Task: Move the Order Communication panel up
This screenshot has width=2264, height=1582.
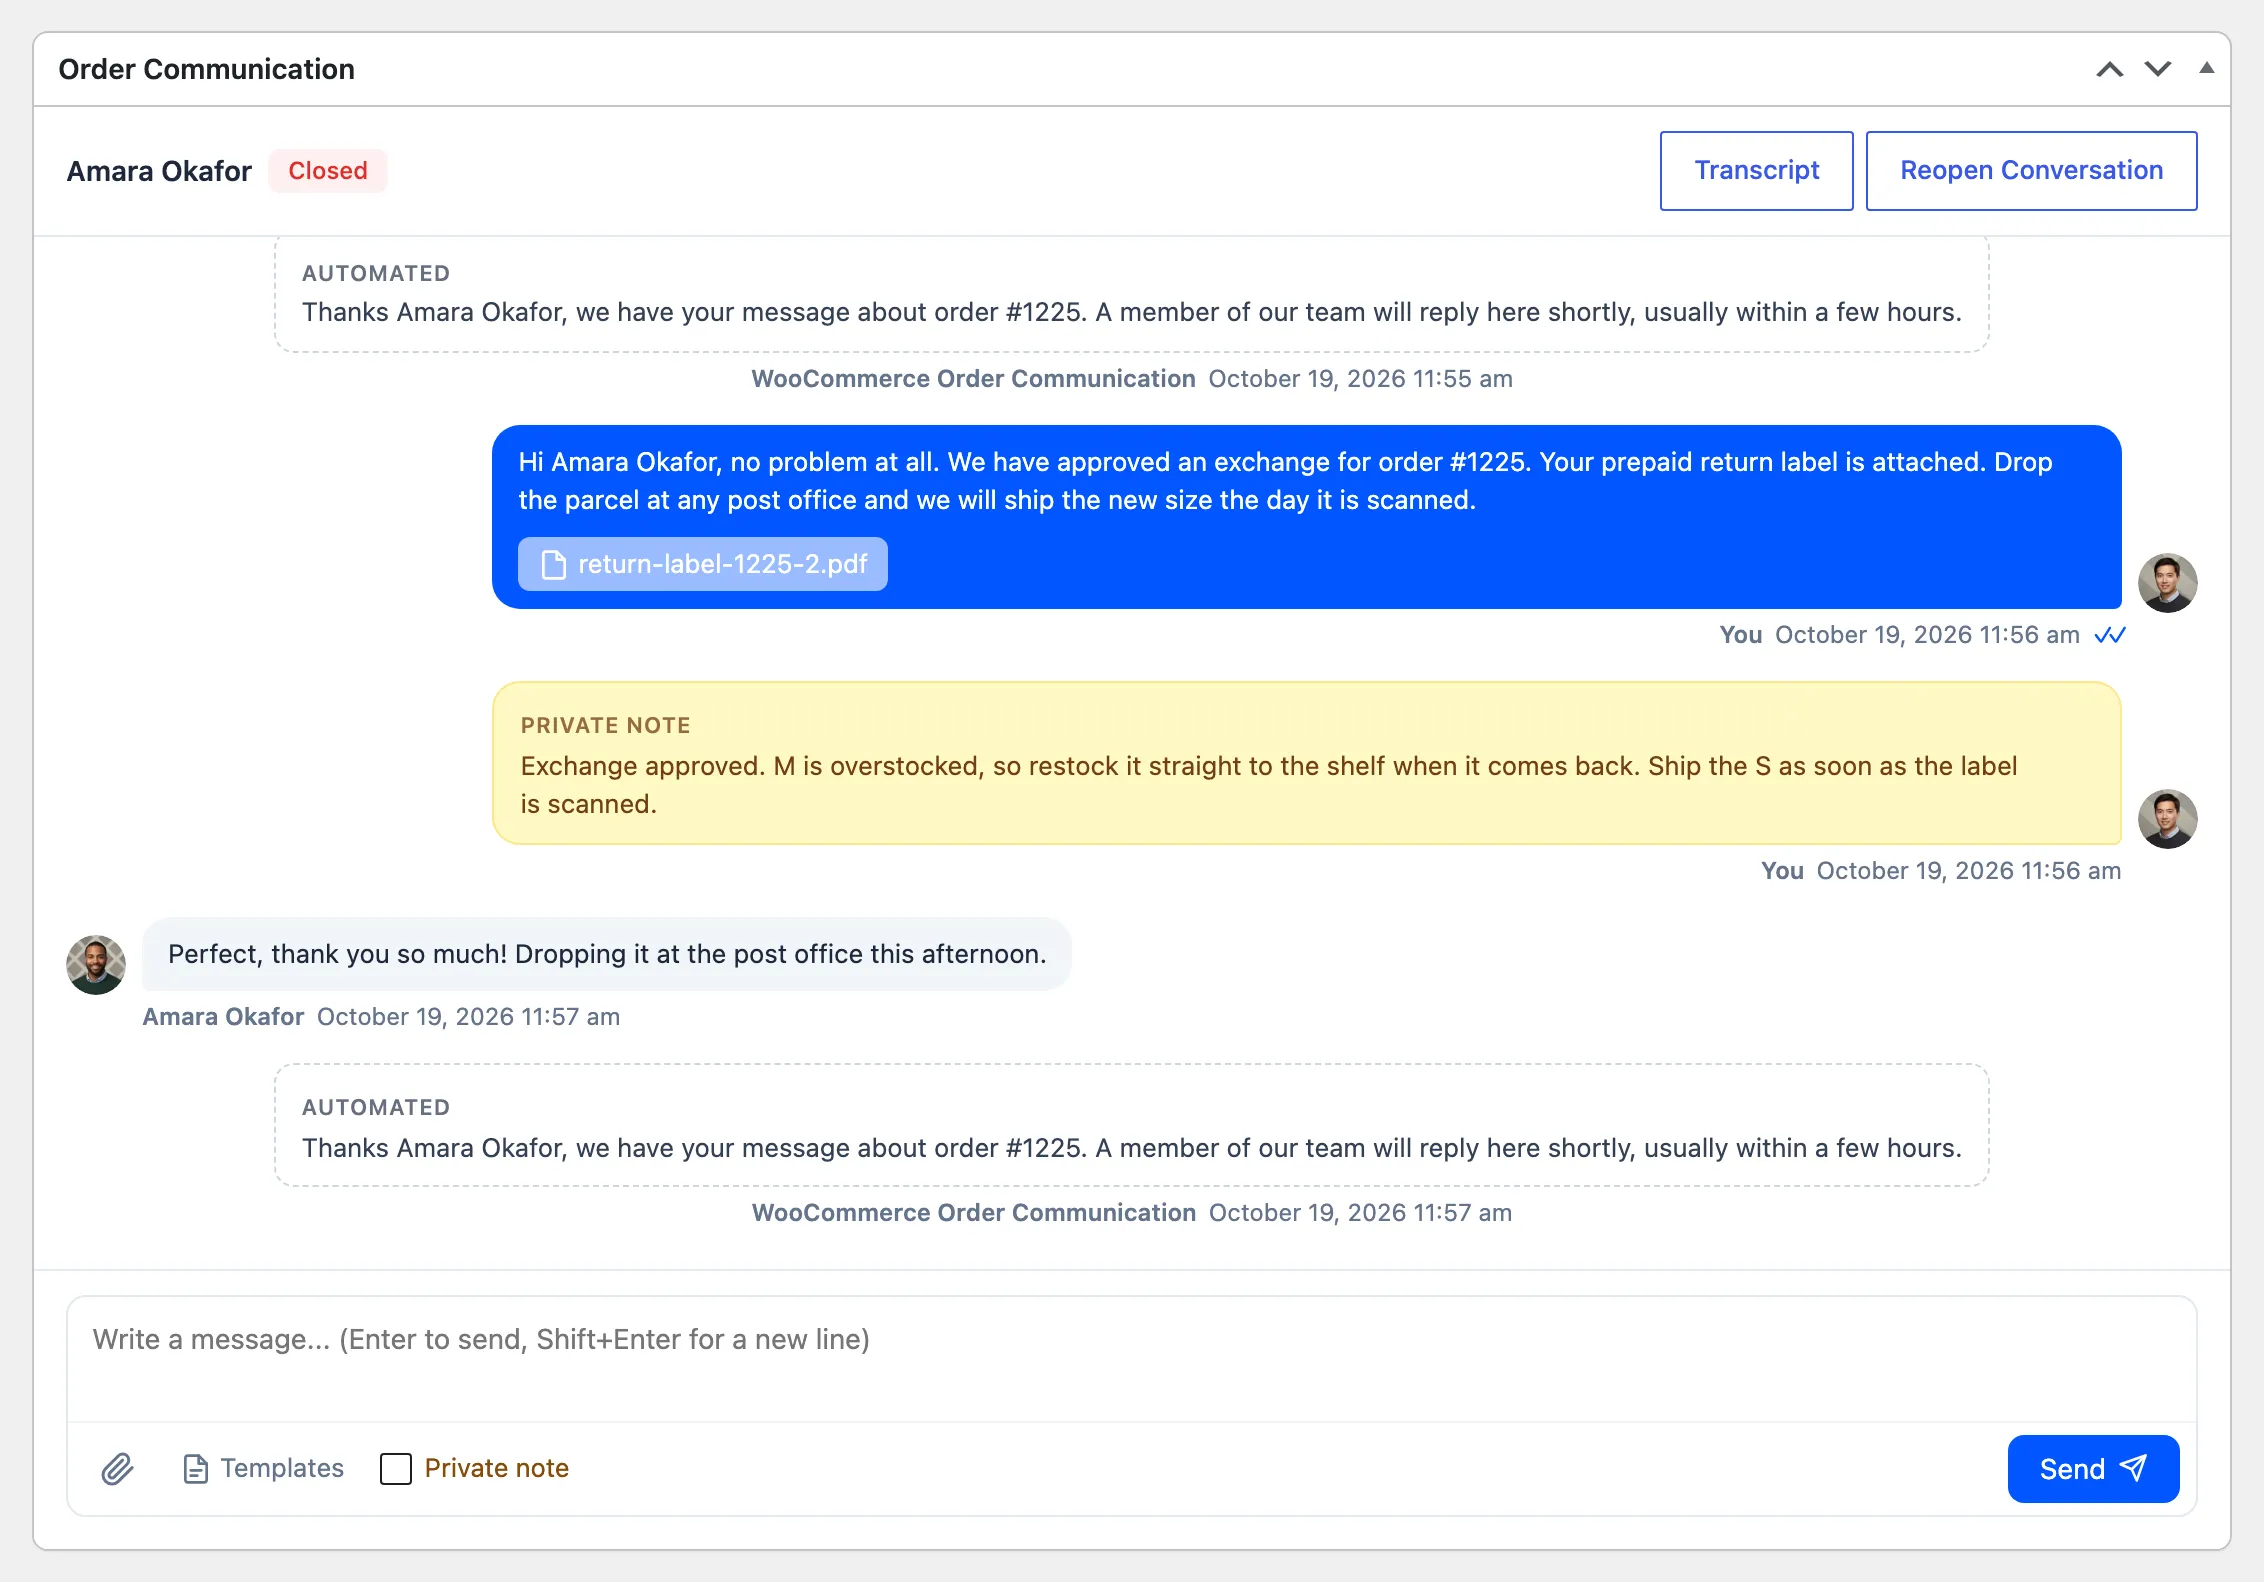Action: tap(2110, 69)
